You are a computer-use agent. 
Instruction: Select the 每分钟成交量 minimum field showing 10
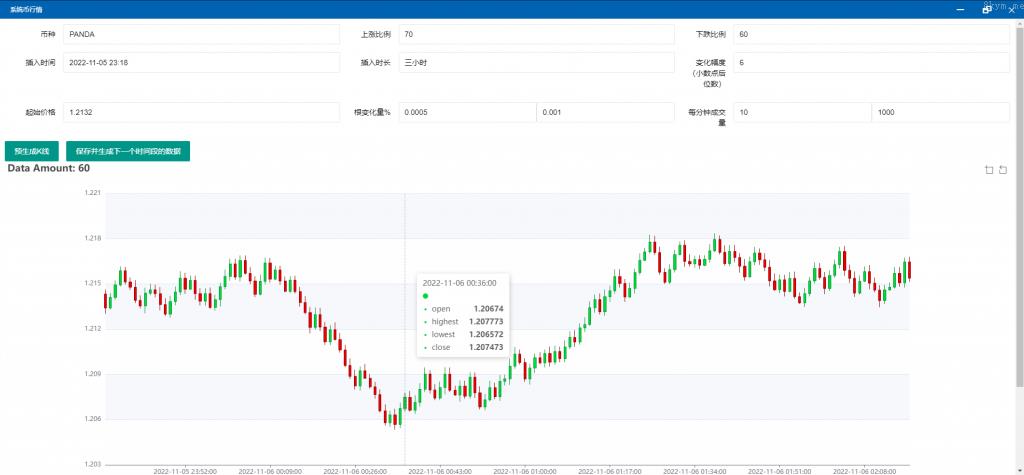tap(801, 112)
